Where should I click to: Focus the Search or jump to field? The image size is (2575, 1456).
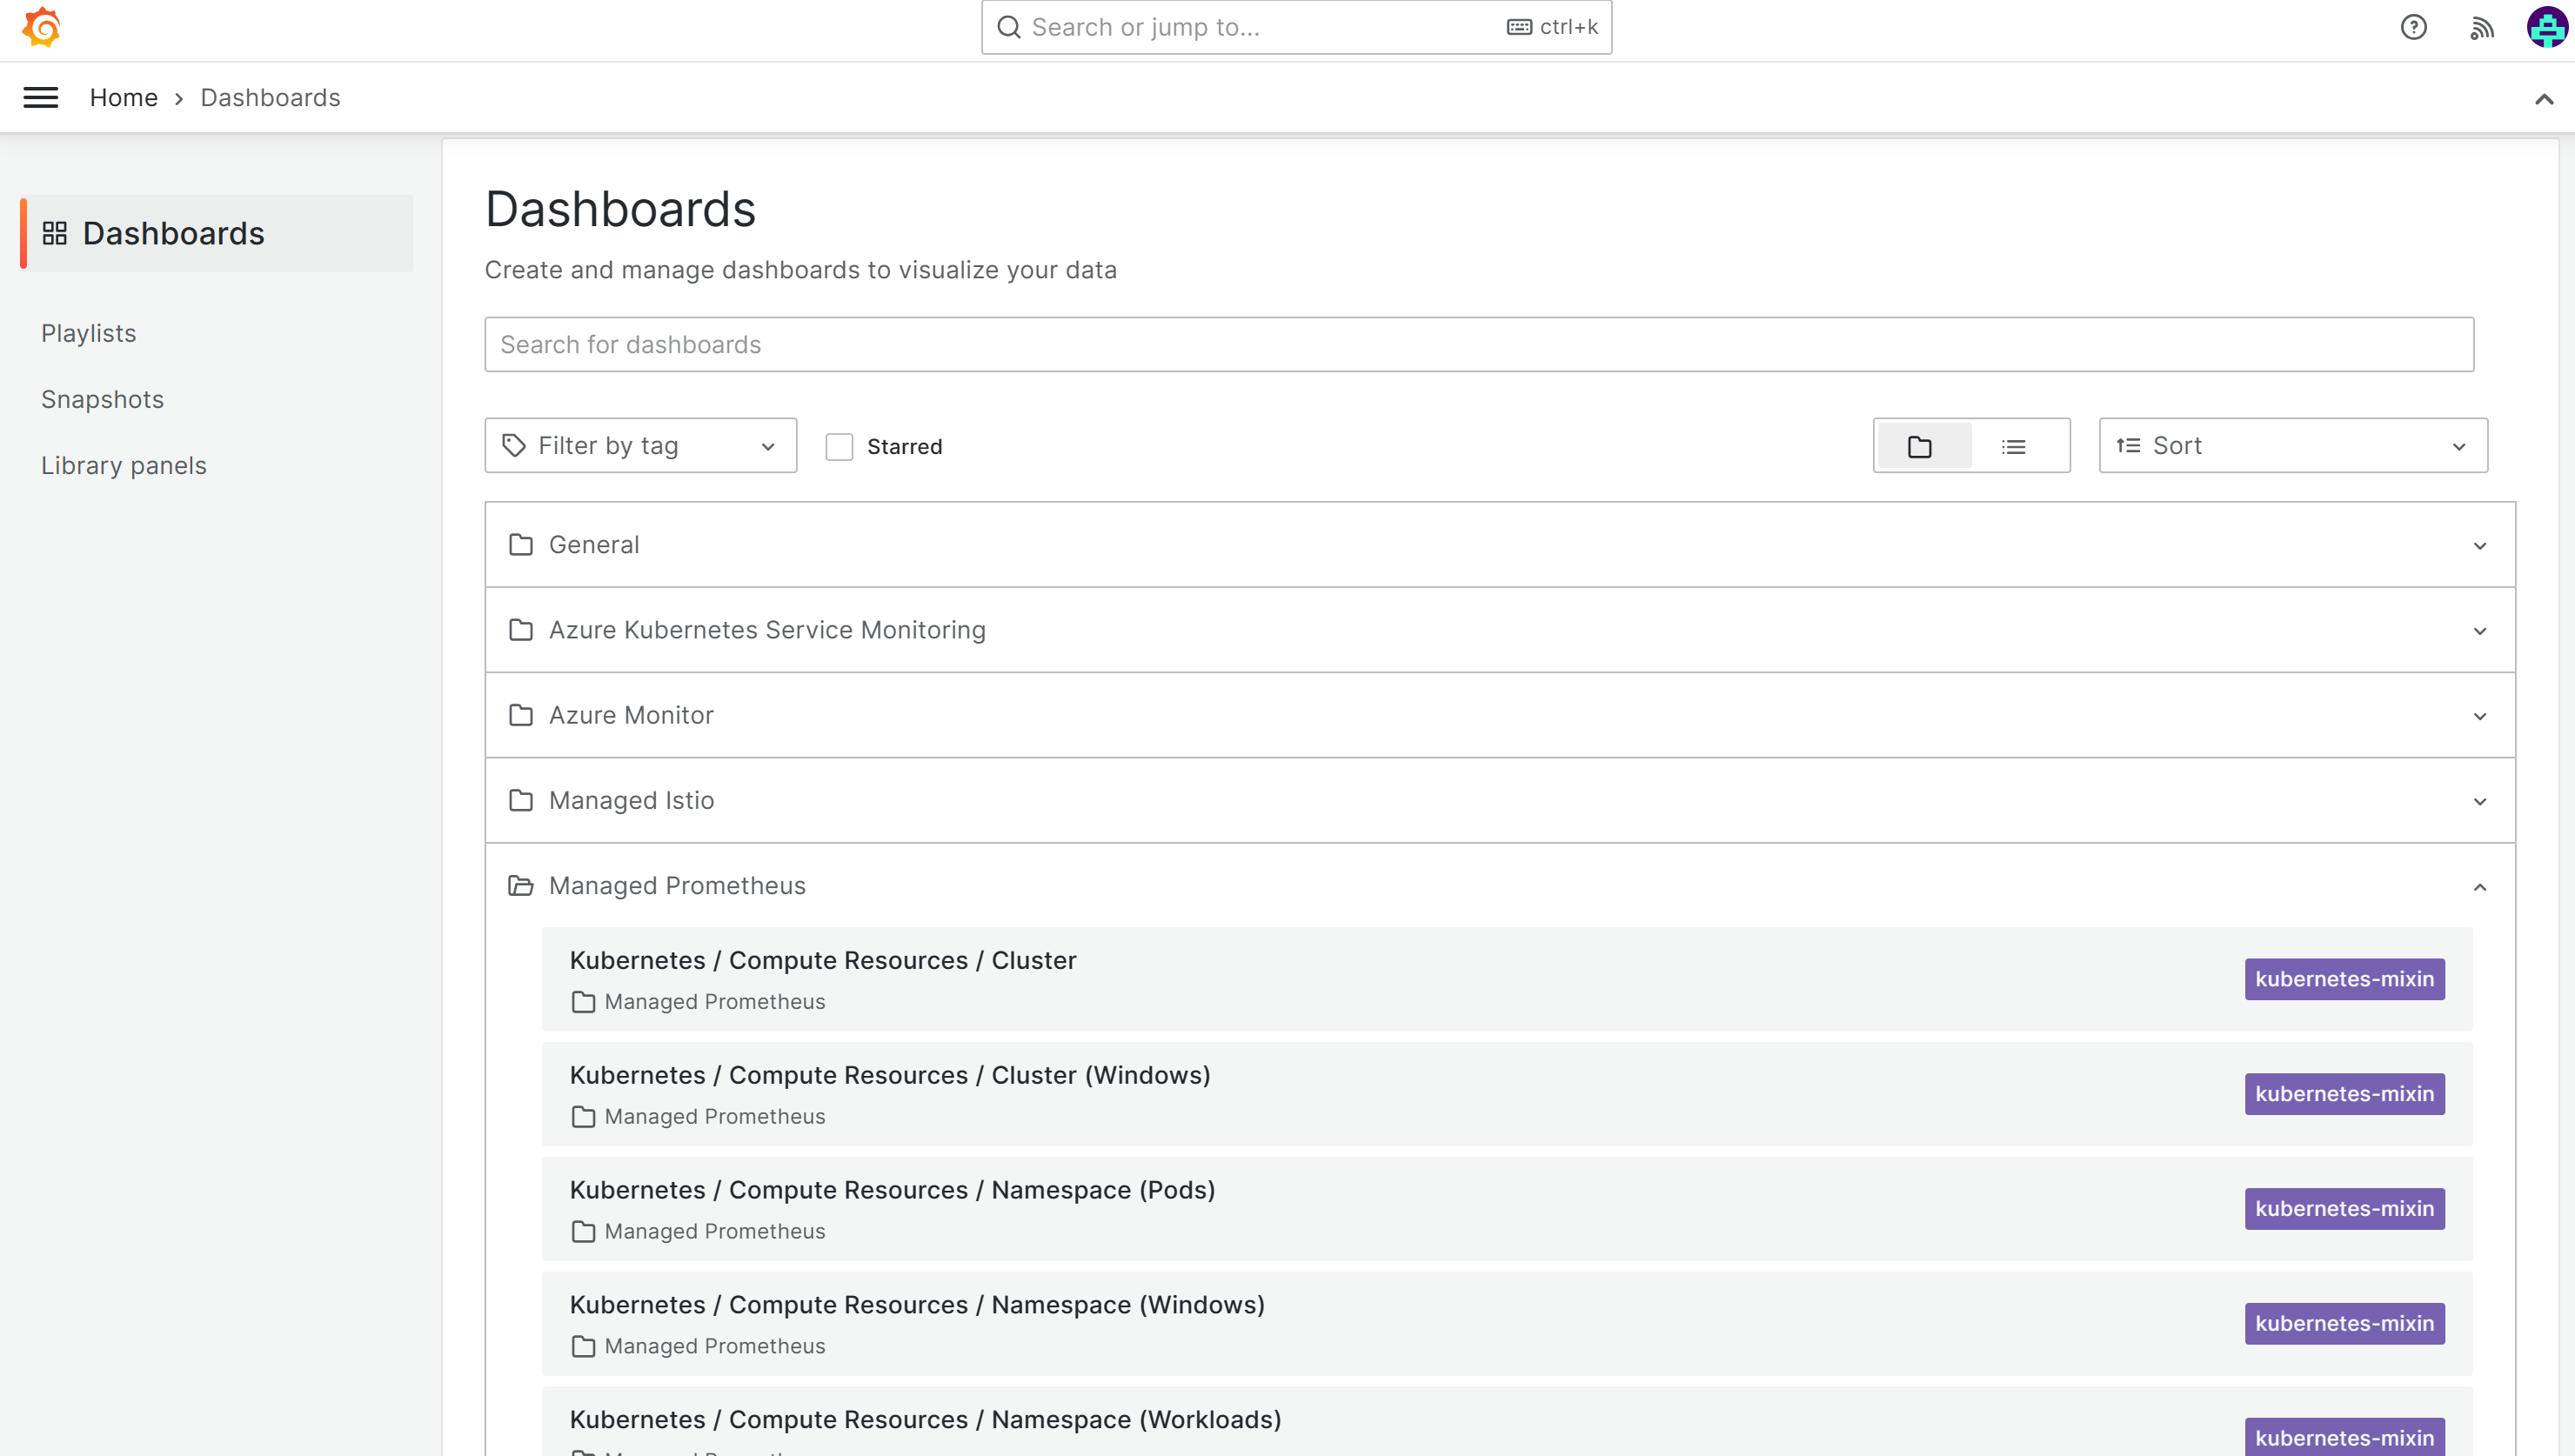tap(1296, 27)
